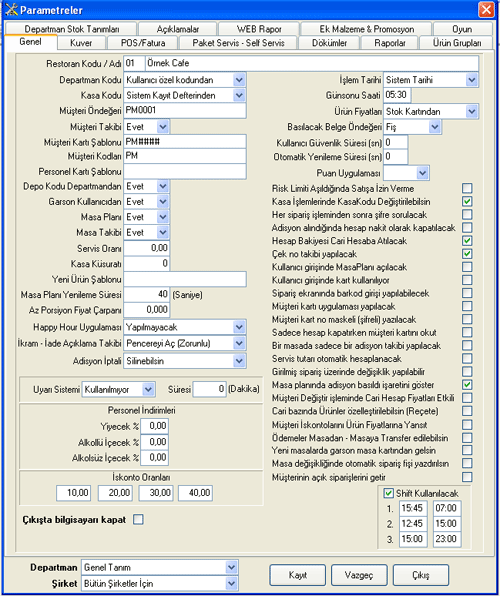Switch to the Kuver tab
This screenshot has height=596, width=500.
click(x=81, y=43)
